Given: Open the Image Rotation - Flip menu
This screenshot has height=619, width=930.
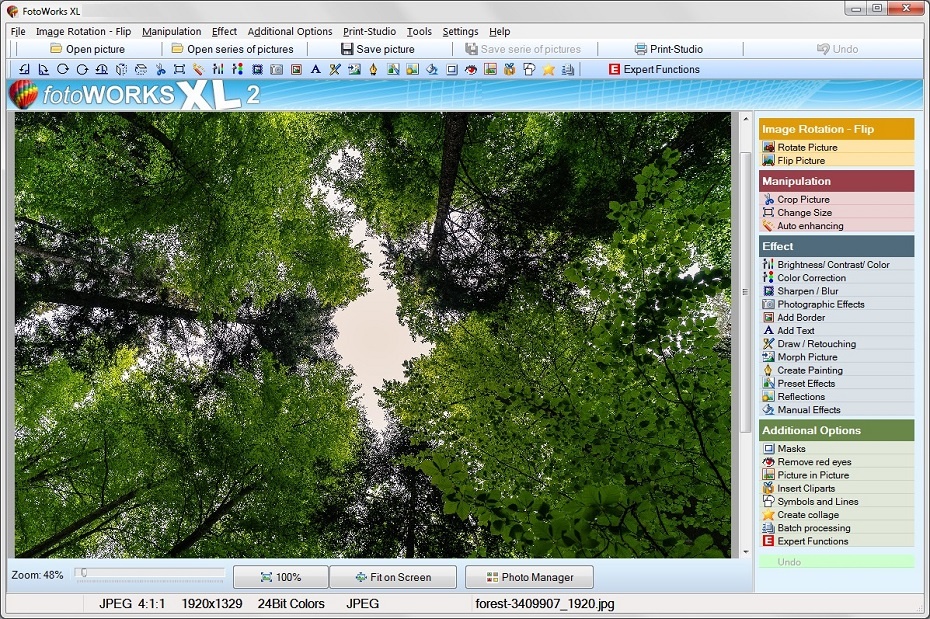Looking at the screenshot, I should pyautogui.click(x=83, y=31).
